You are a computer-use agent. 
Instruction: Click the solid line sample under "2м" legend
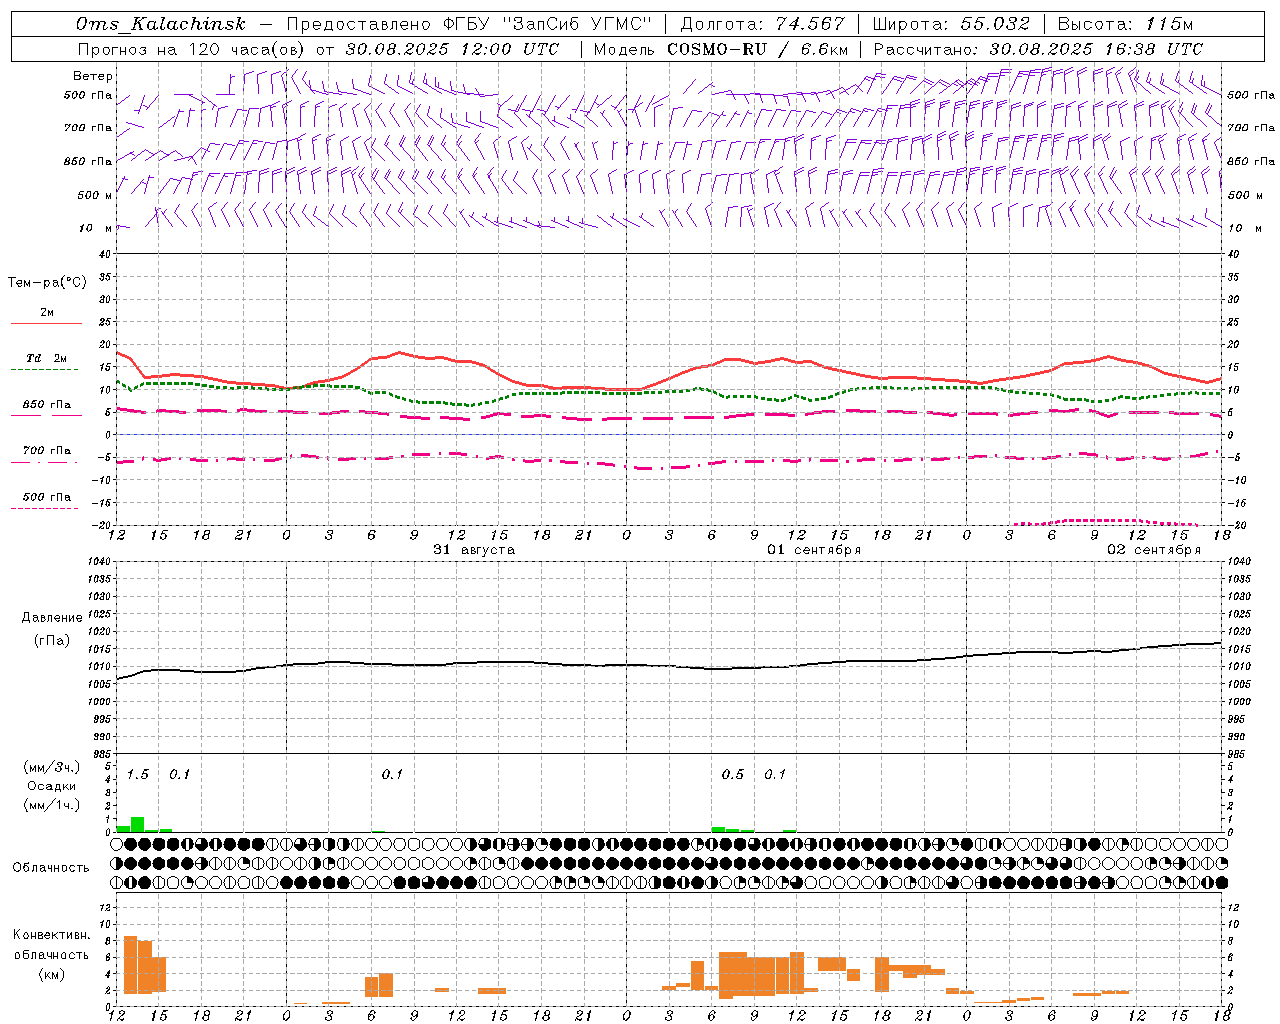pos(46,323)
